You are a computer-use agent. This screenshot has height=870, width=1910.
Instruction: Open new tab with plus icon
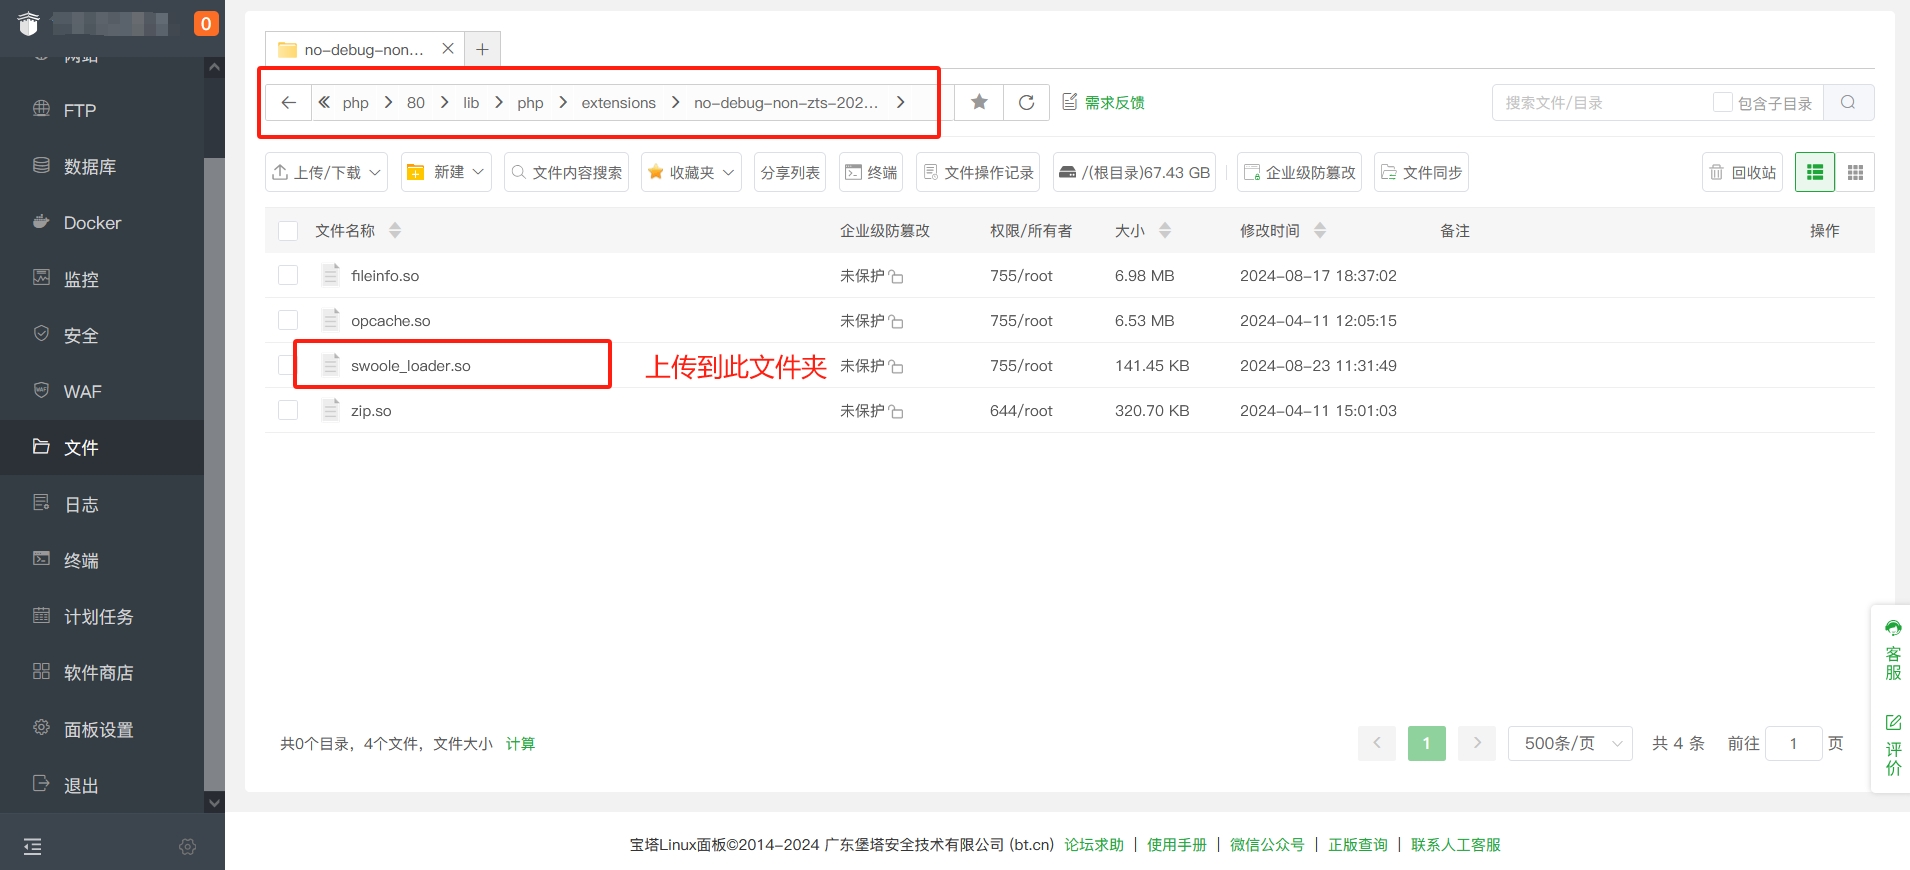tap(482, 49)
